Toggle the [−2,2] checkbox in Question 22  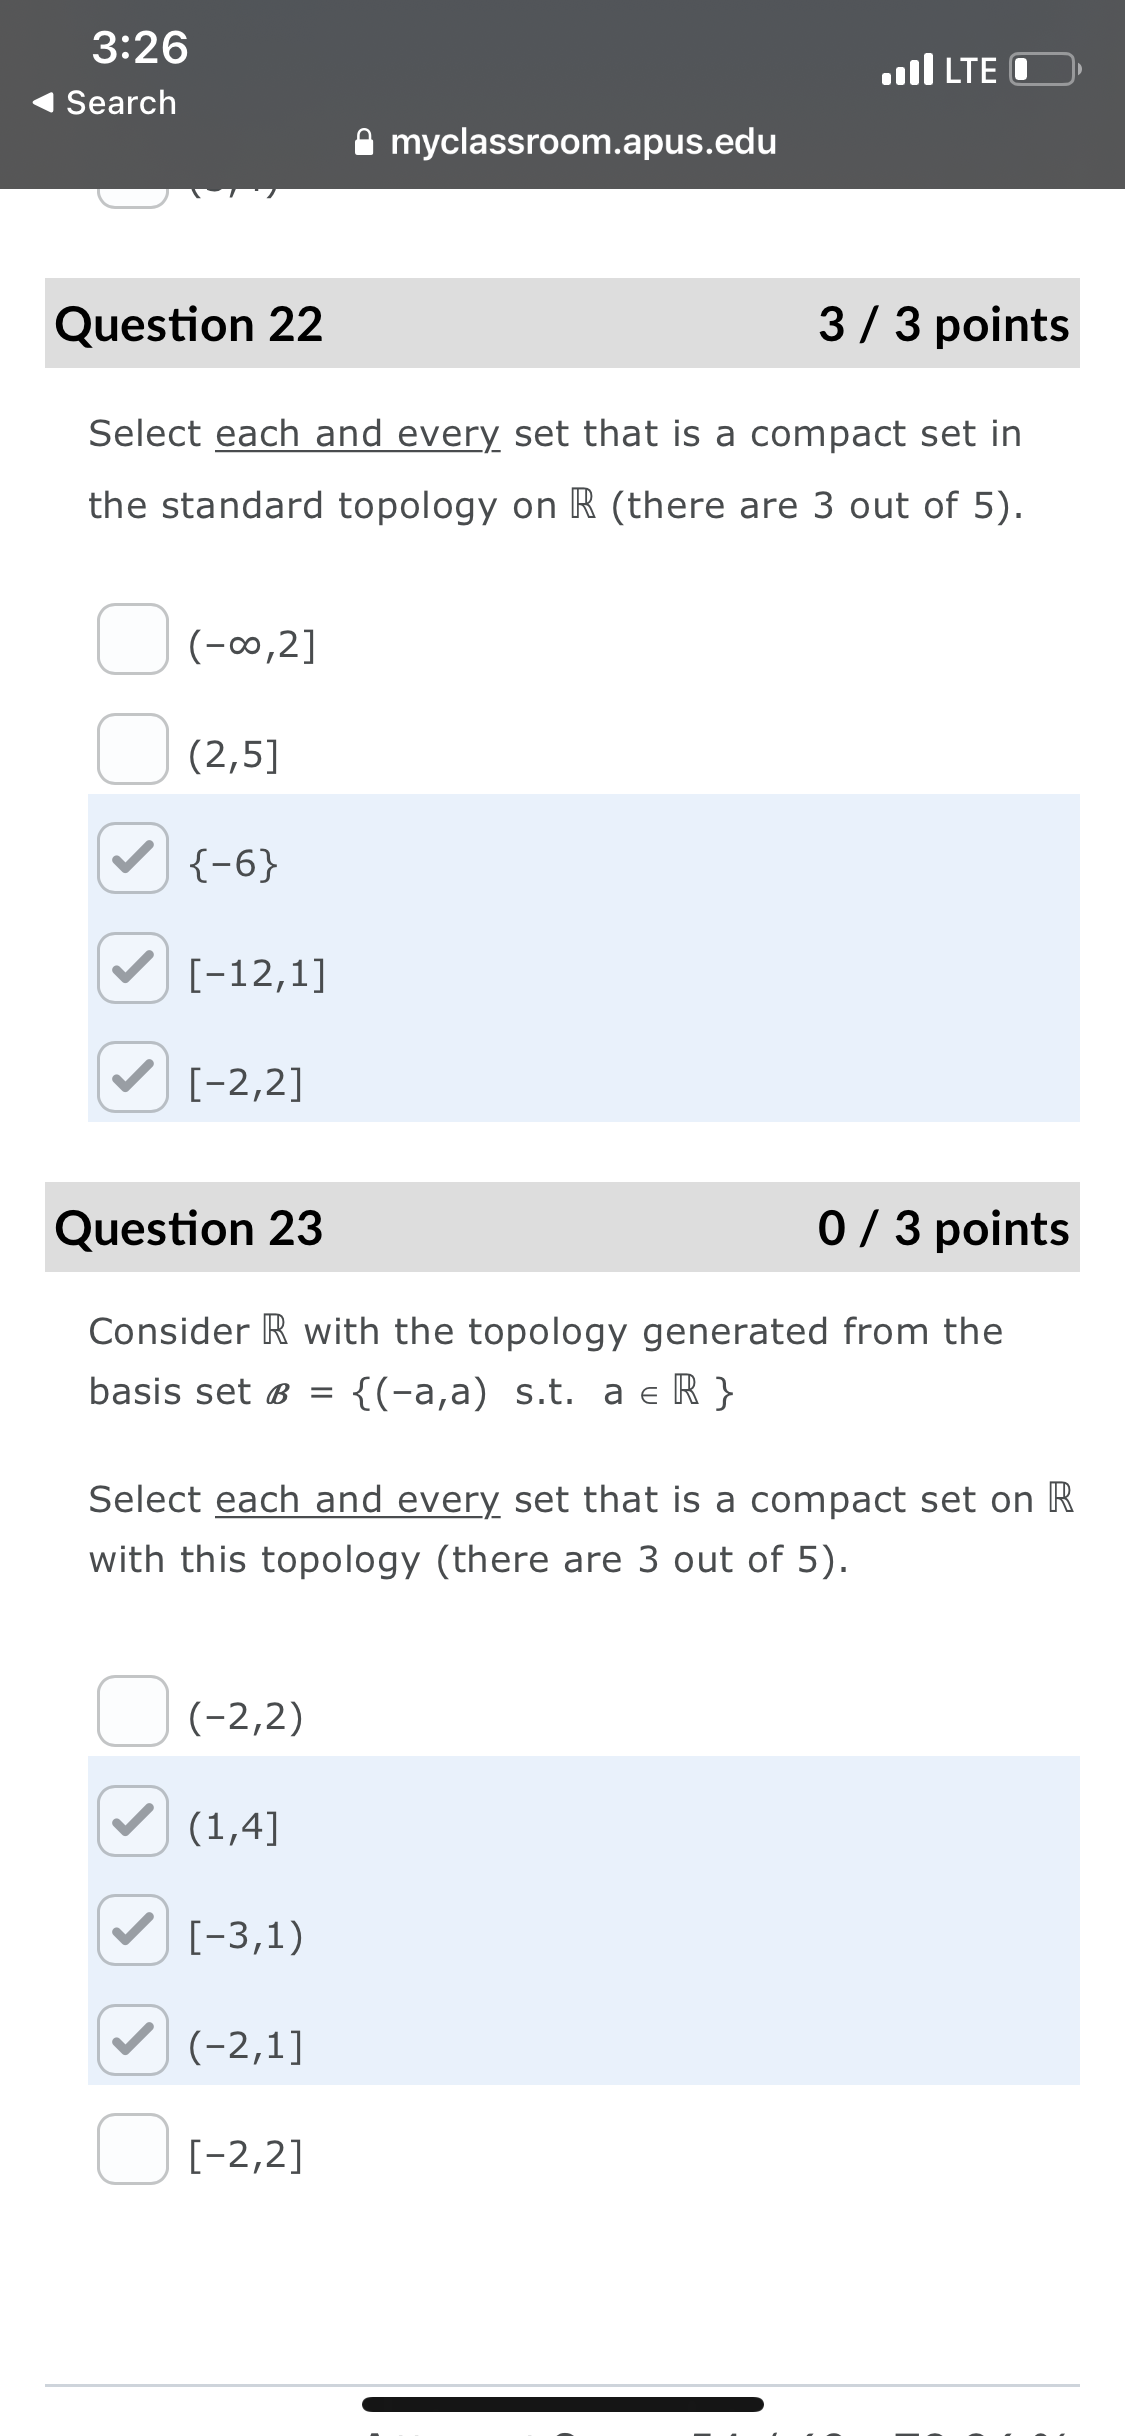[133, 1077]
